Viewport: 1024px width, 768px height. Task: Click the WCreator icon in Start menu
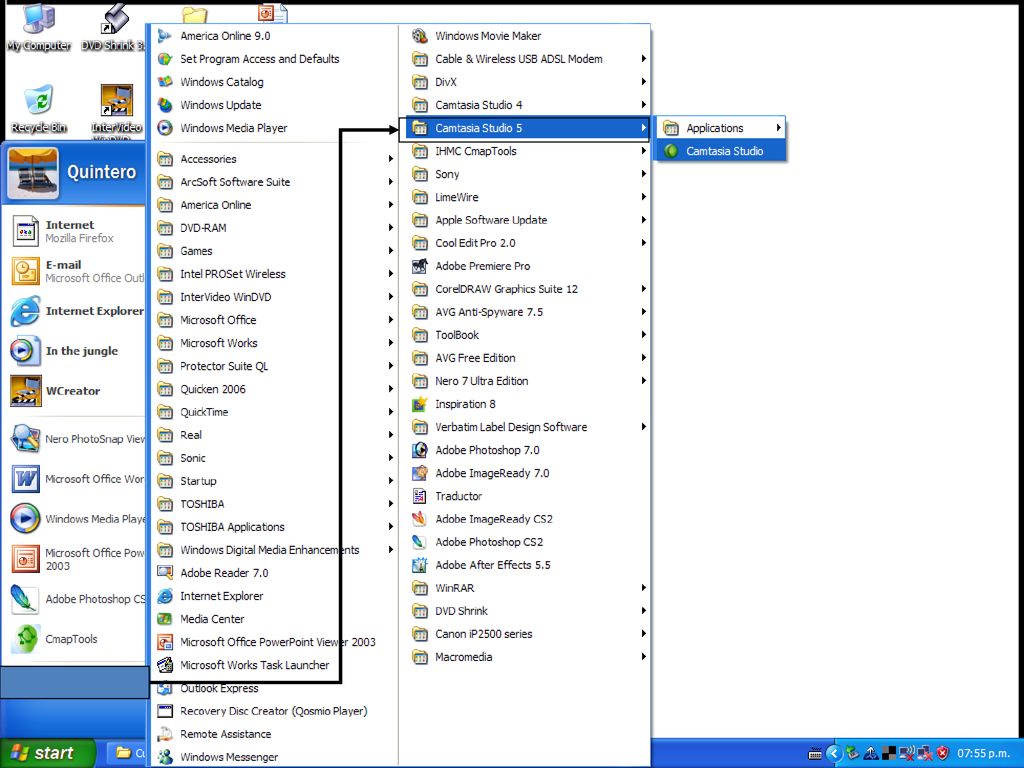pos(25,391)
